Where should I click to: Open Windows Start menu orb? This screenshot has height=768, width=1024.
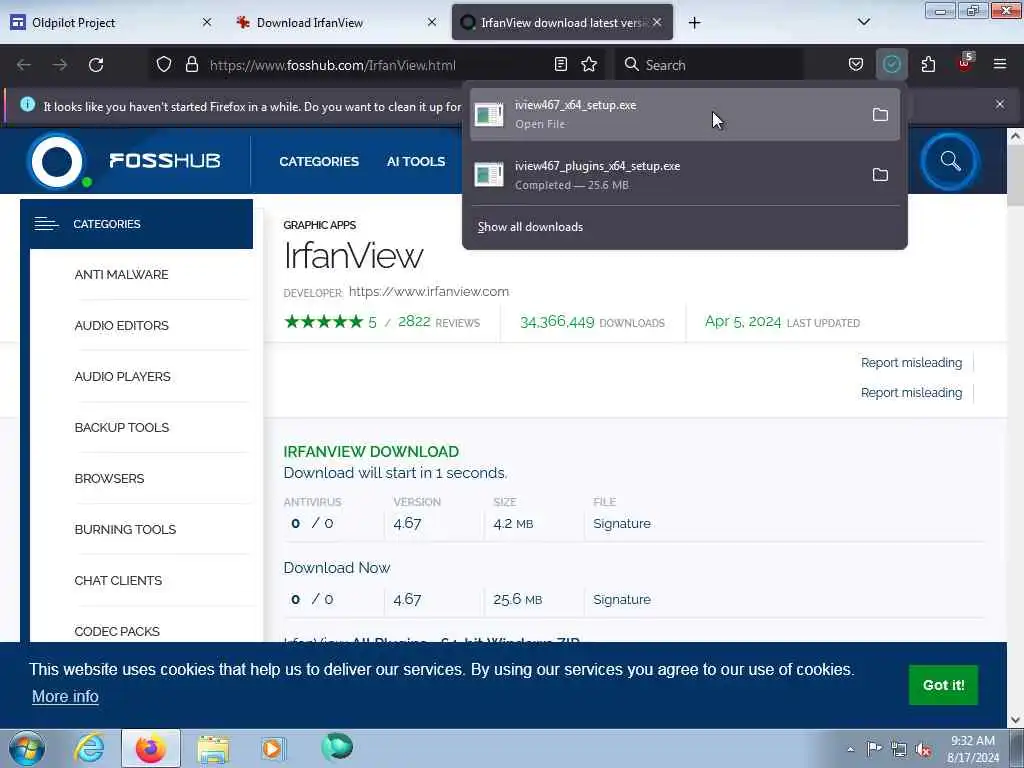pyautogui.click(x=27, y=748)
